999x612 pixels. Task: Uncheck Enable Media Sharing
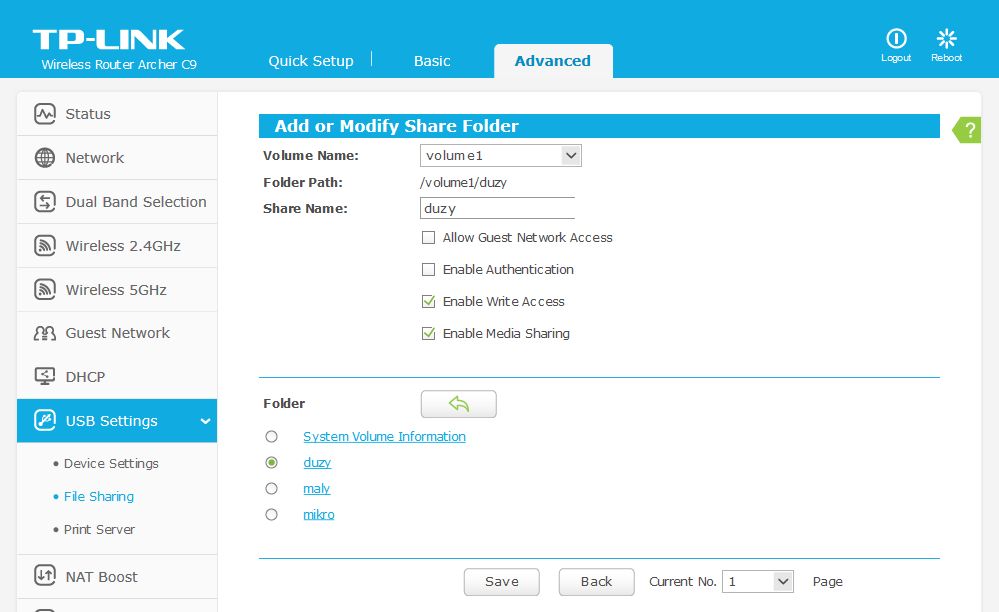[x=428, y=333]
